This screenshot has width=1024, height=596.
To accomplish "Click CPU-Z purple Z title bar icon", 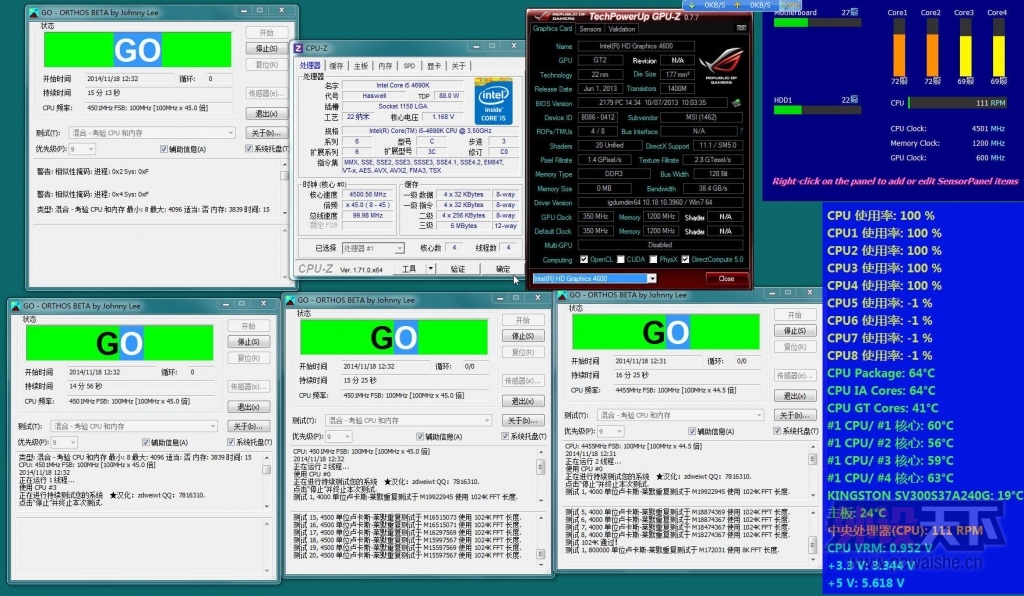I will tap(298, 48).
